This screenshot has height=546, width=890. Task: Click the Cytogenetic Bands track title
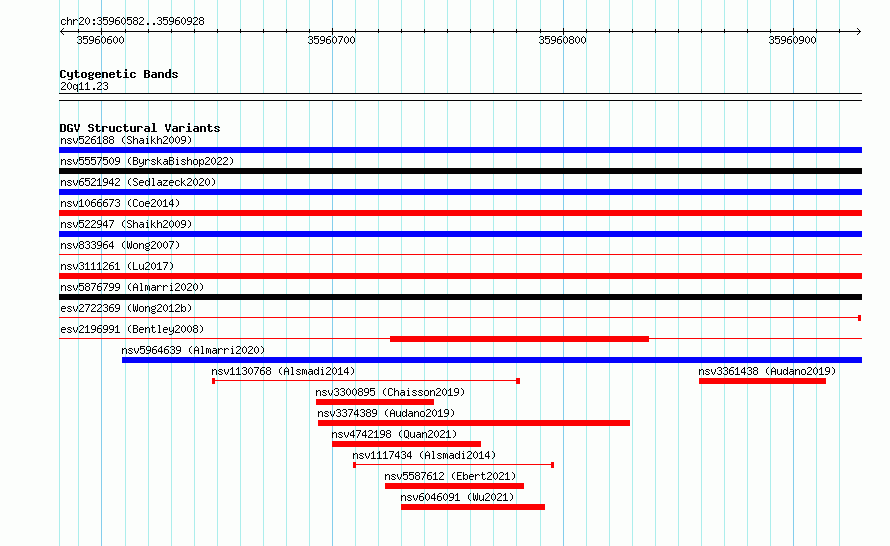click(119, 74)
